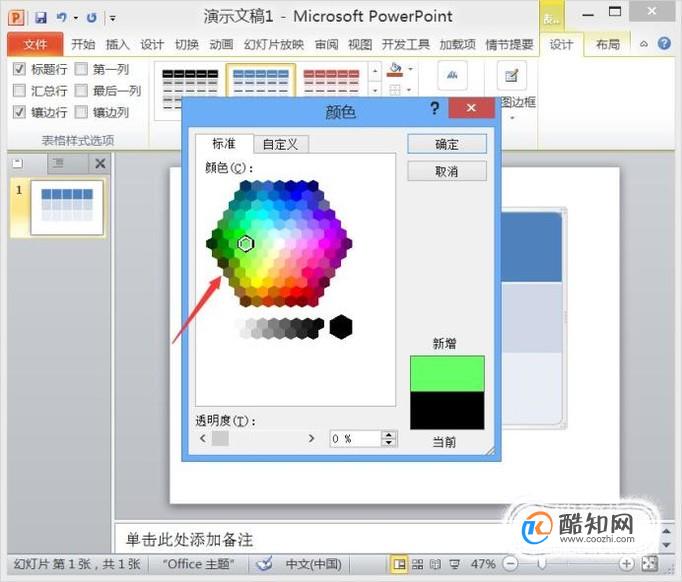Image resolution: width=682 pixels, height=582 pixels.
Task: Toggle the 标题行 checkbox
Action: pyautogui.click(x=19, y=69)
